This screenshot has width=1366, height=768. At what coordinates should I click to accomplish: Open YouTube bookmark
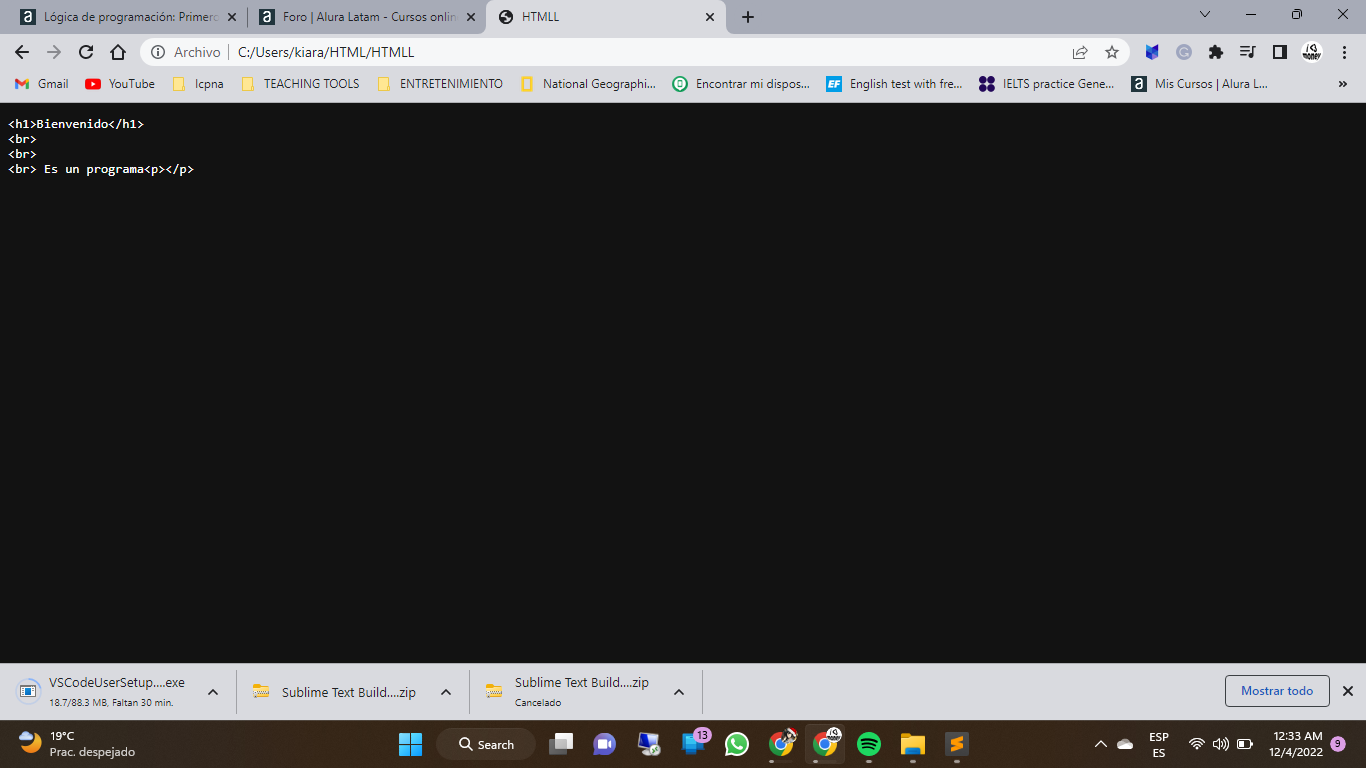pos(120,84)
